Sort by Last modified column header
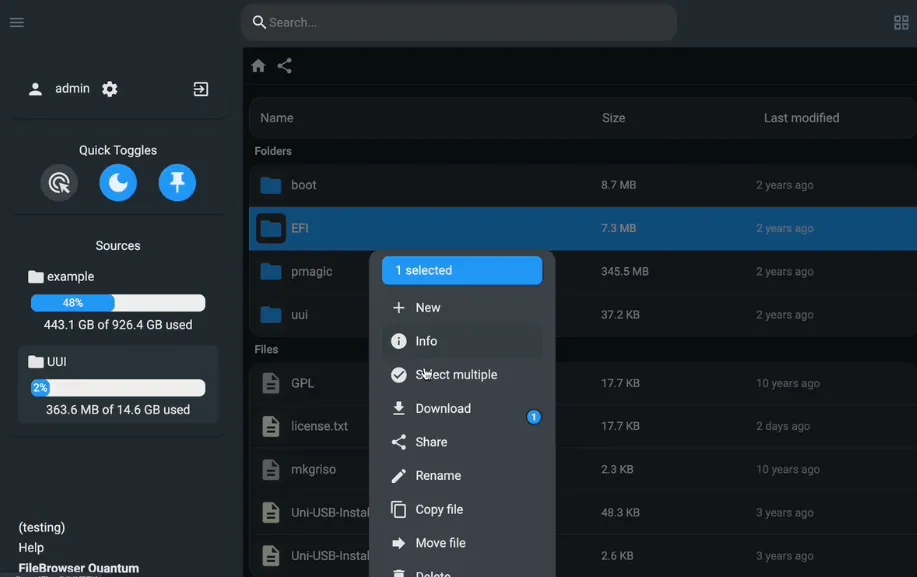 (x=801, y=118)
